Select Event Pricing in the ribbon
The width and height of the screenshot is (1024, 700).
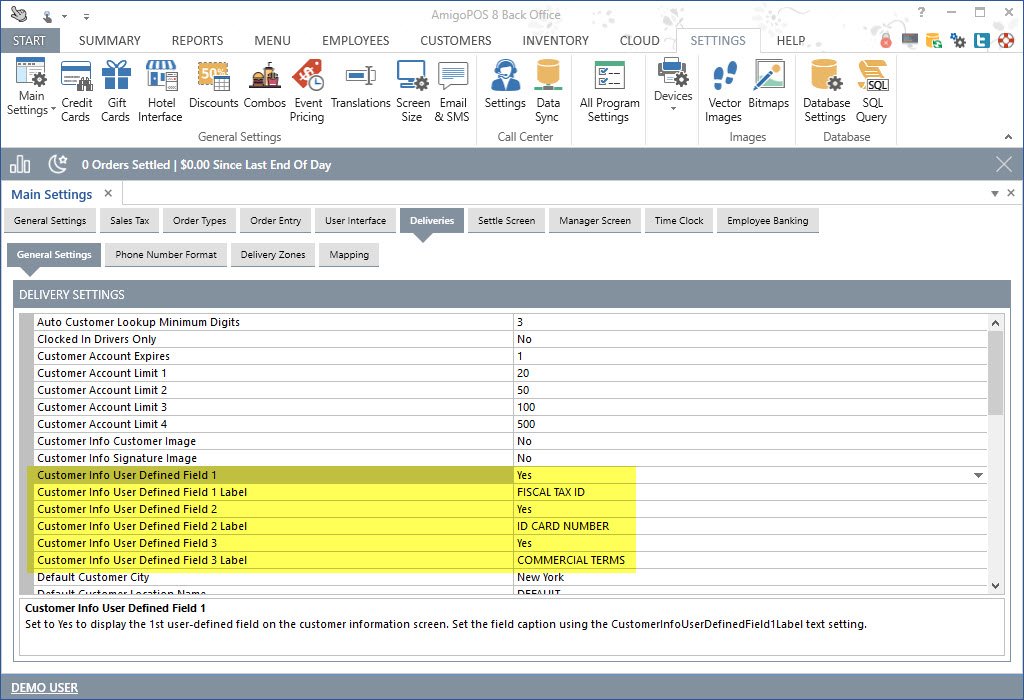[307, 90]
